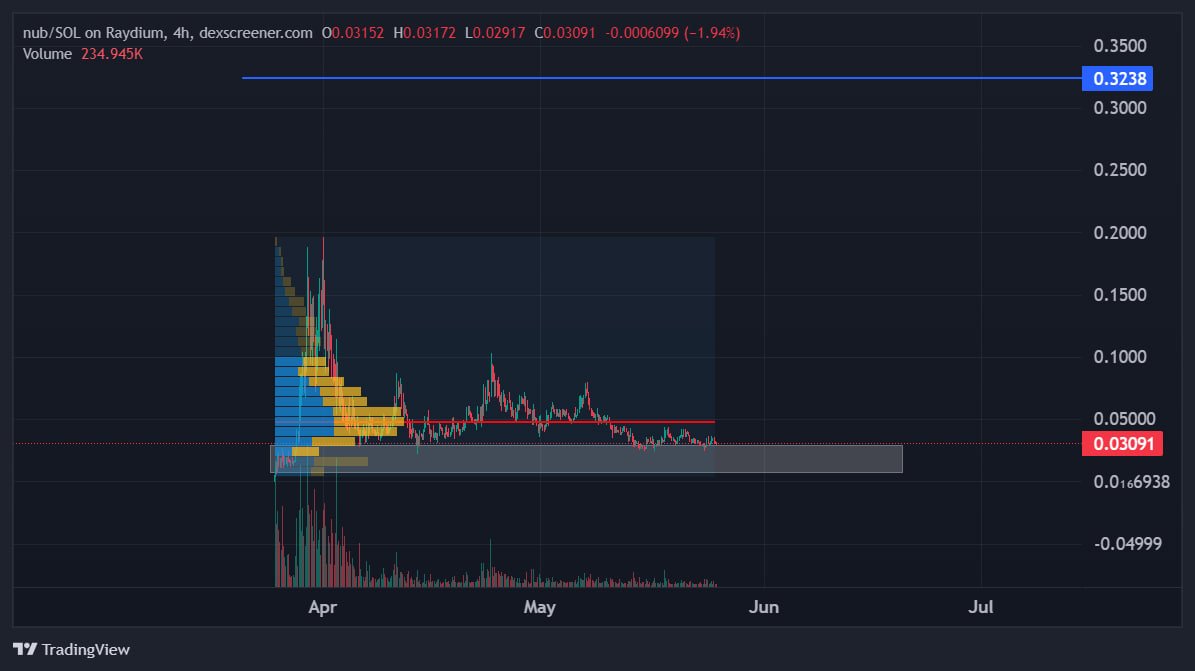Click the low value L0.02917
1195x671 pixels.
[495, 33]
